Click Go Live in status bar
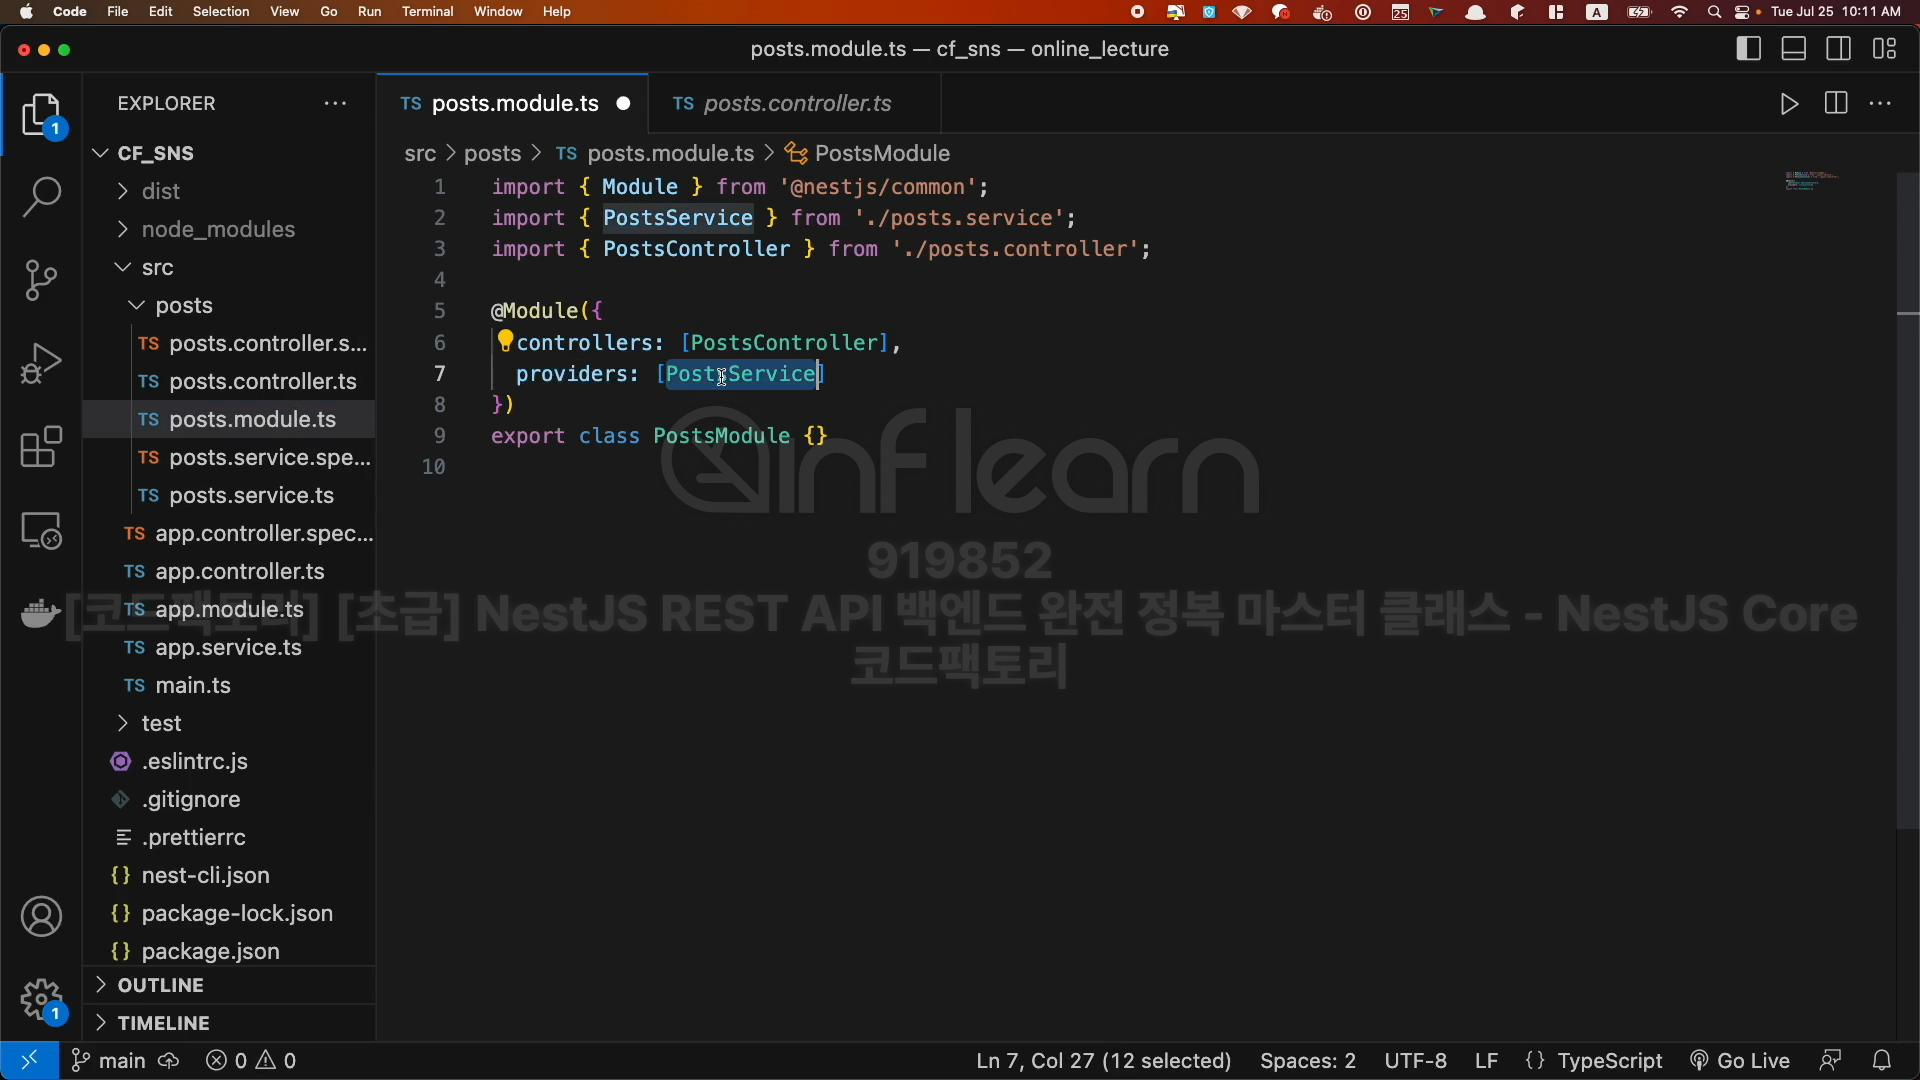 tap(1739, 1060)
